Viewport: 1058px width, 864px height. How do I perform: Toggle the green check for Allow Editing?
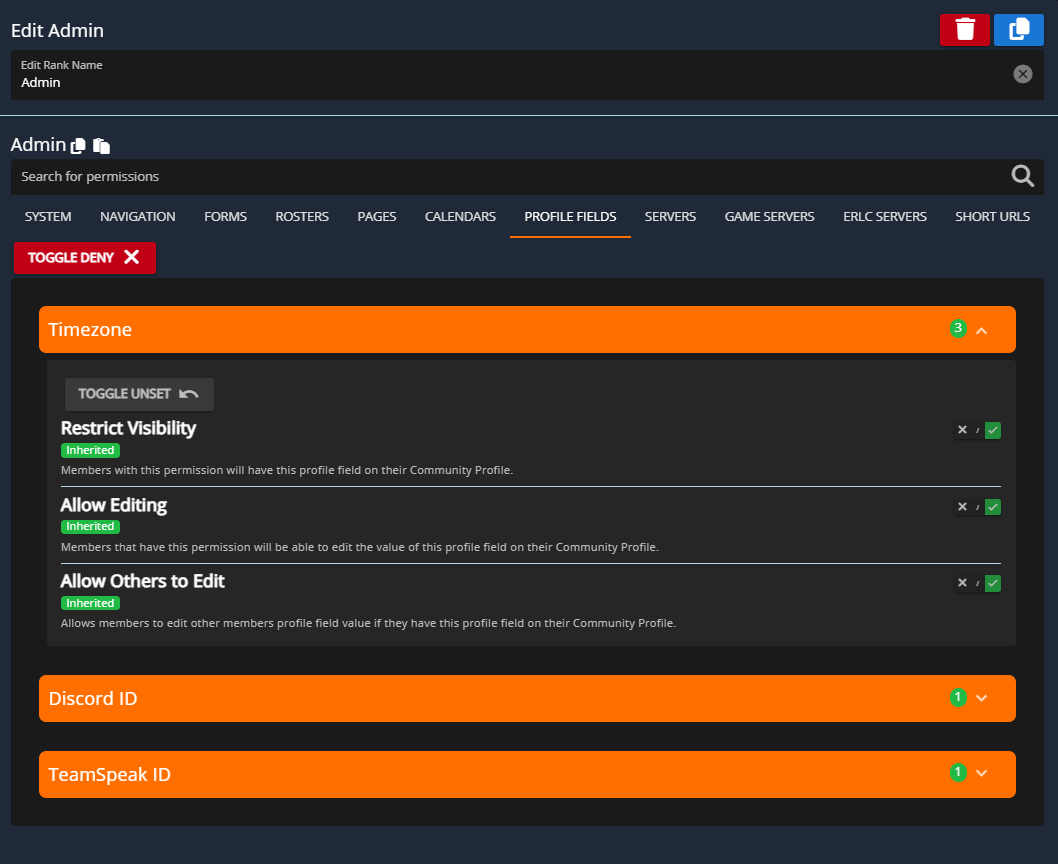point(992,507)
